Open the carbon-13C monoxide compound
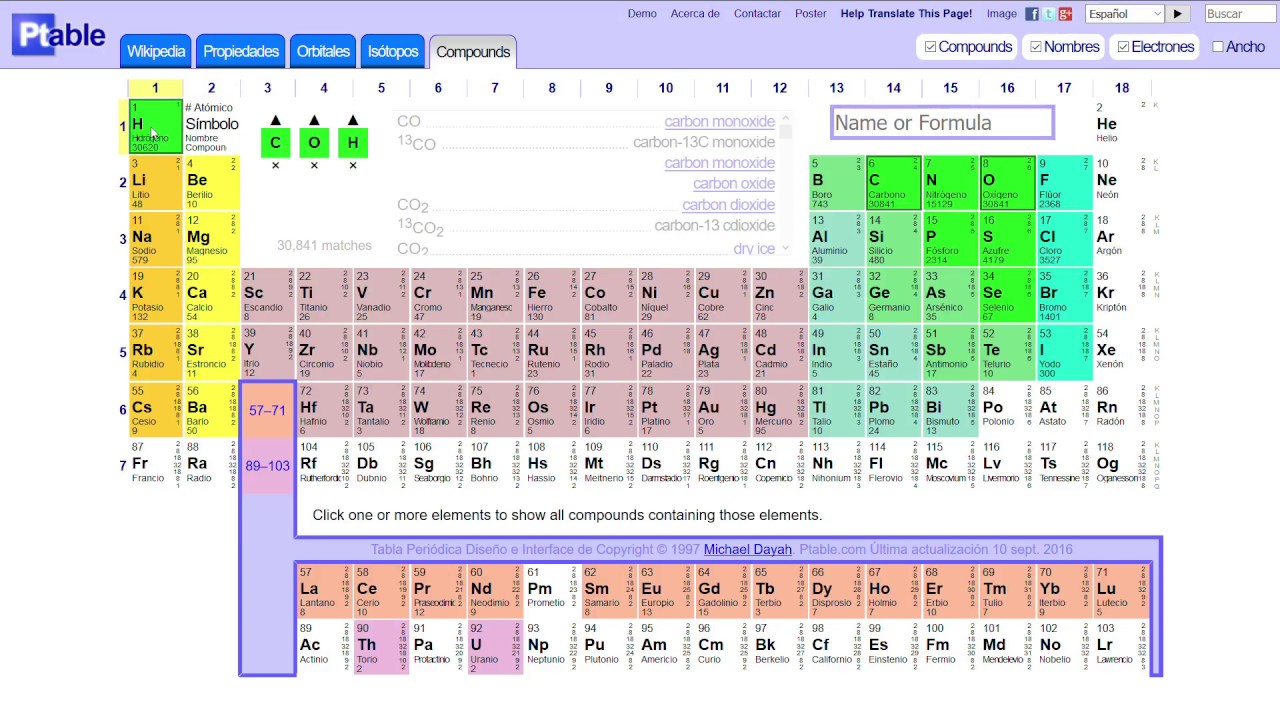The image size is (1280, 720). click(704, 143)
